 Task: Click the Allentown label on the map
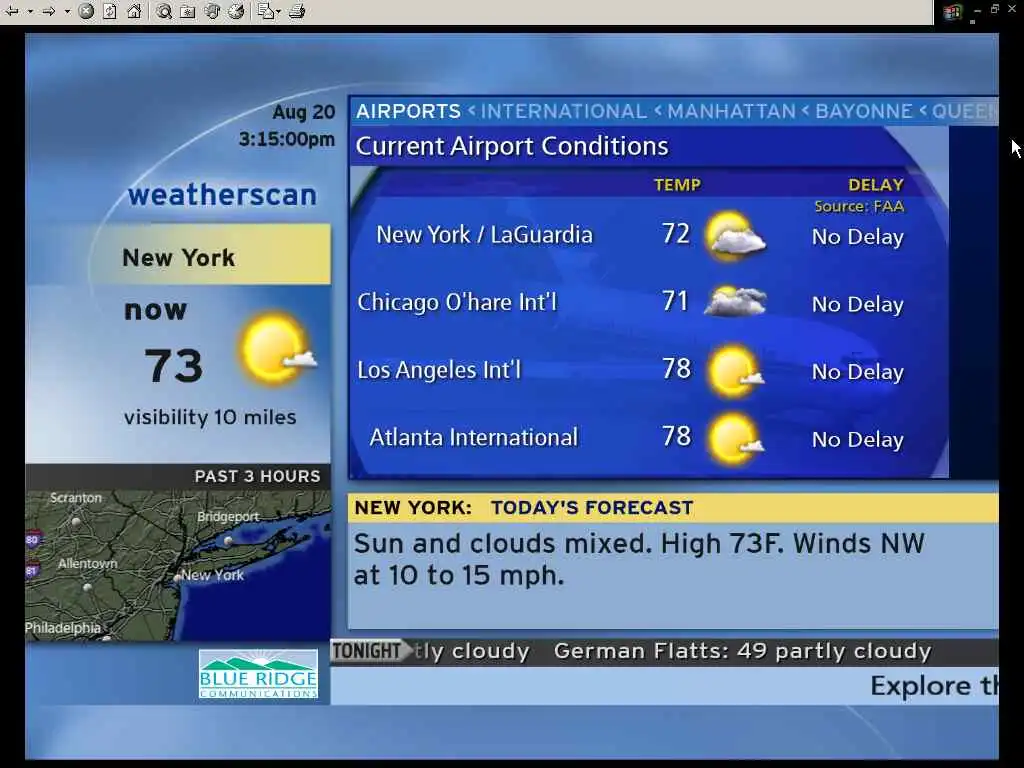(88, 564)
